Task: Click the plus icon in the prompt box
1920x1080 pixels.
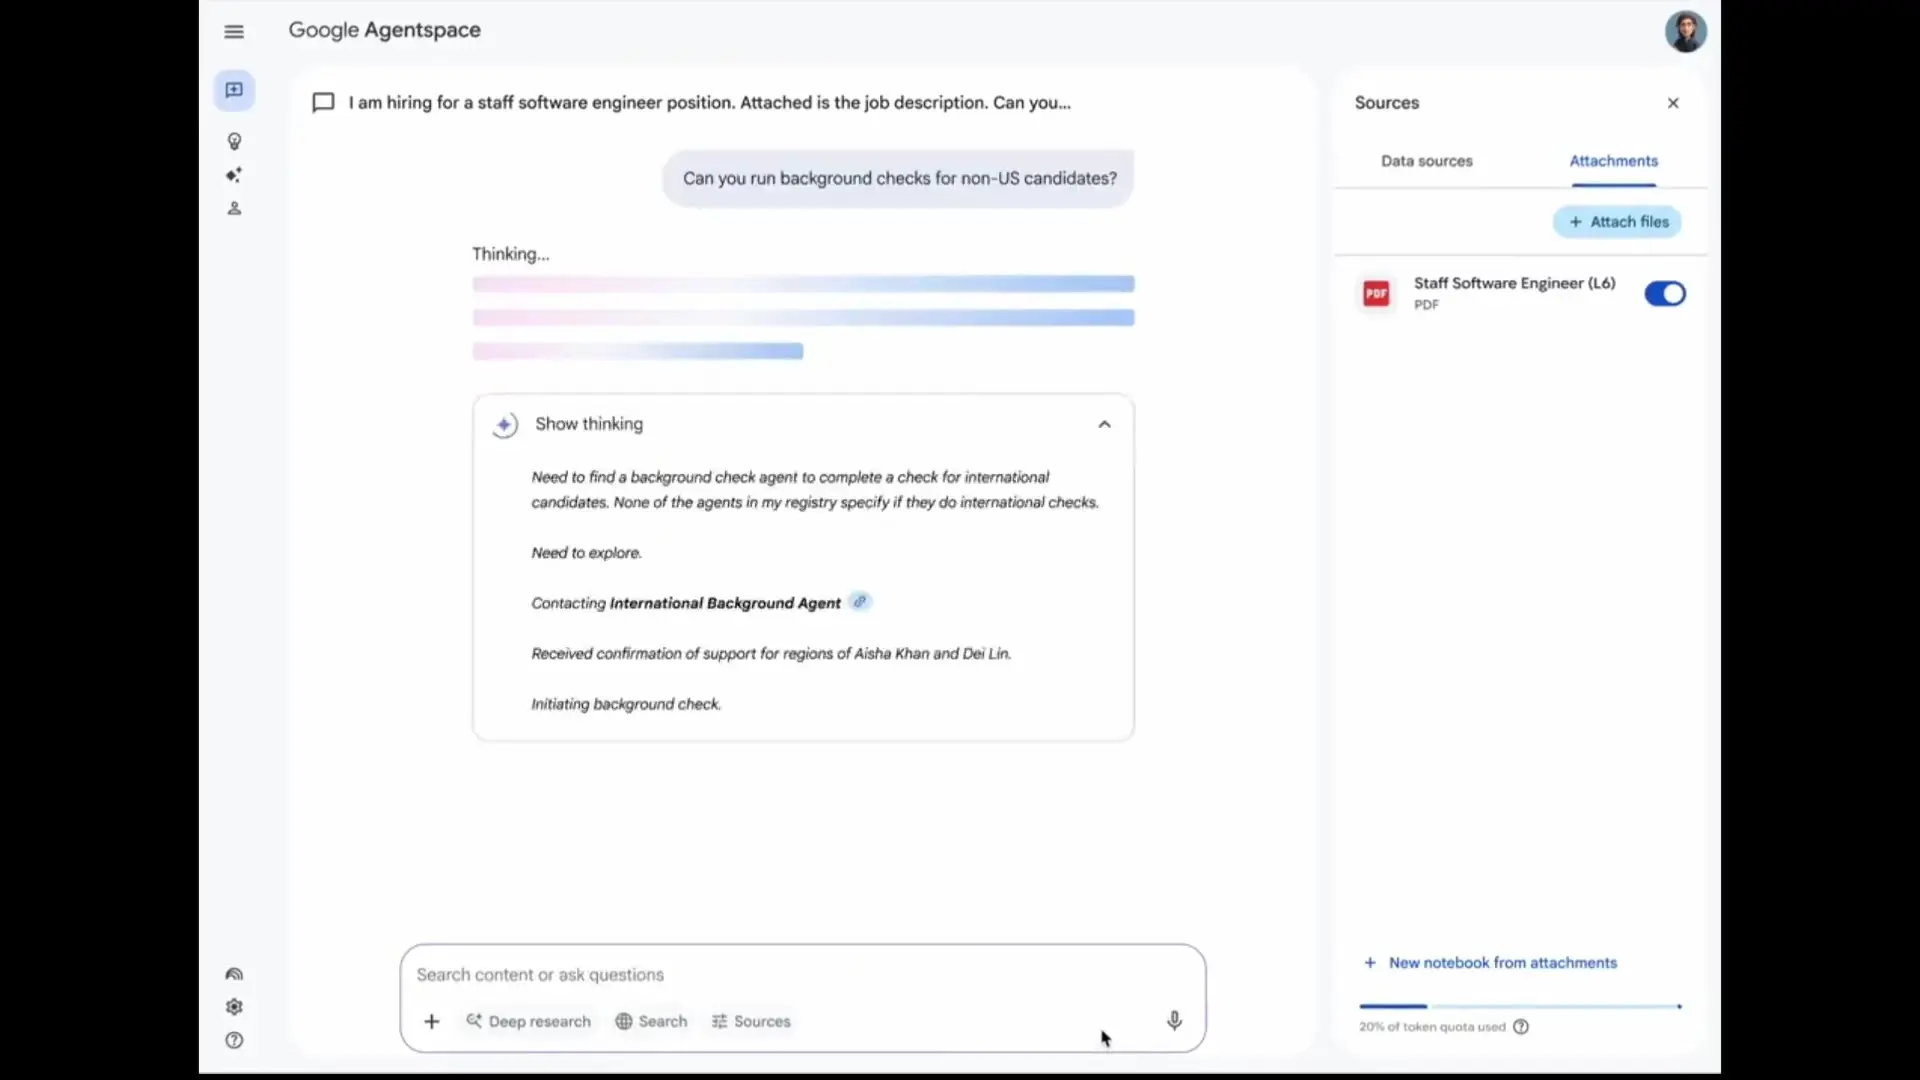Action: pos(432,1021)
